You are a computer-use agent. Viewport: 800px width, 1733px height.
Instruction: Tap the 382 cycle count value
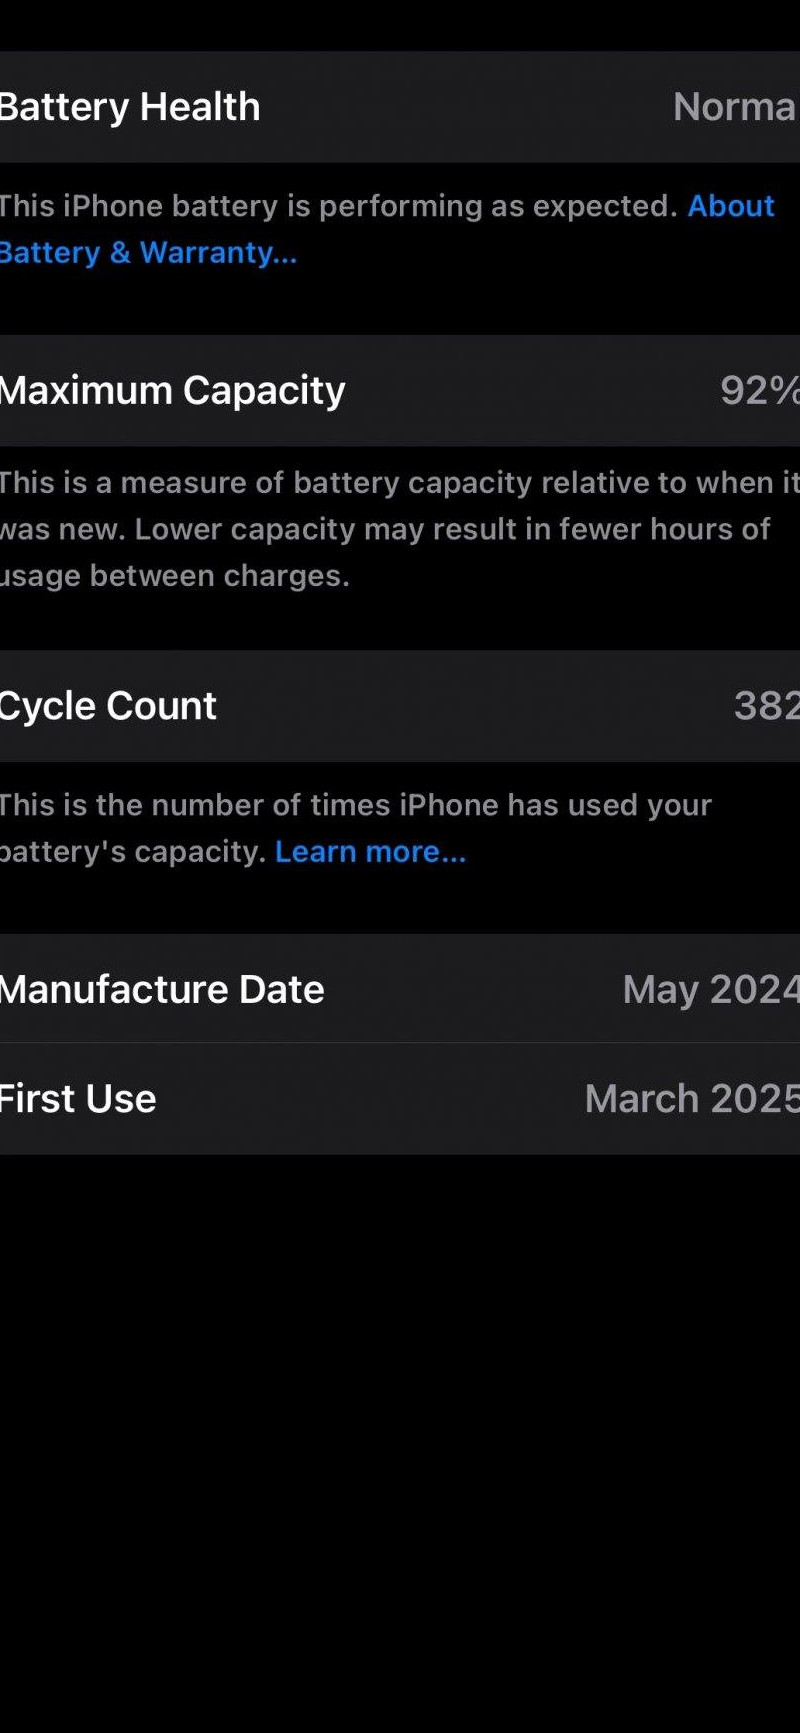(x=765, y=706)
